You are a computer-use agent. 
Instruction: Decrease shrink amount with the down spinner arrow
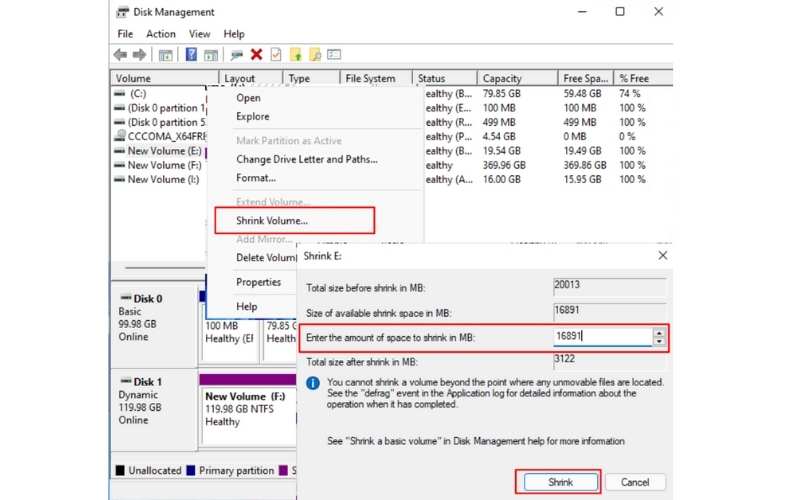coord(658,342)
